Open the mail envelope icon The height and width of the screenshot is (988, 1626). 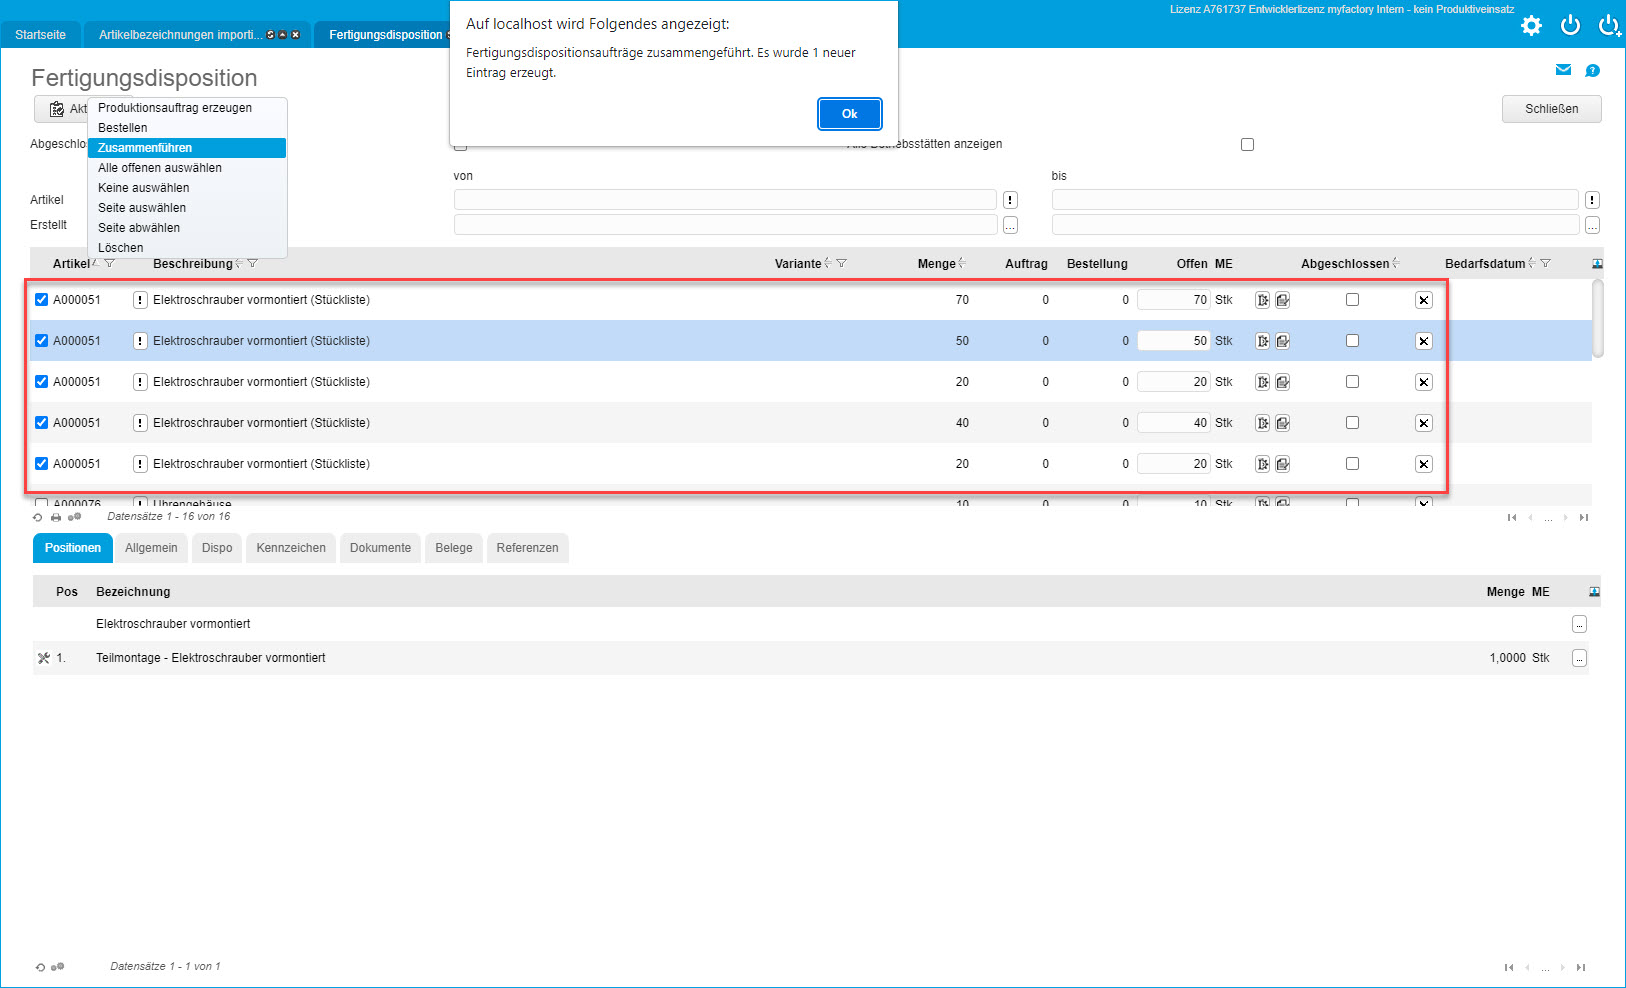[1563, 70]
